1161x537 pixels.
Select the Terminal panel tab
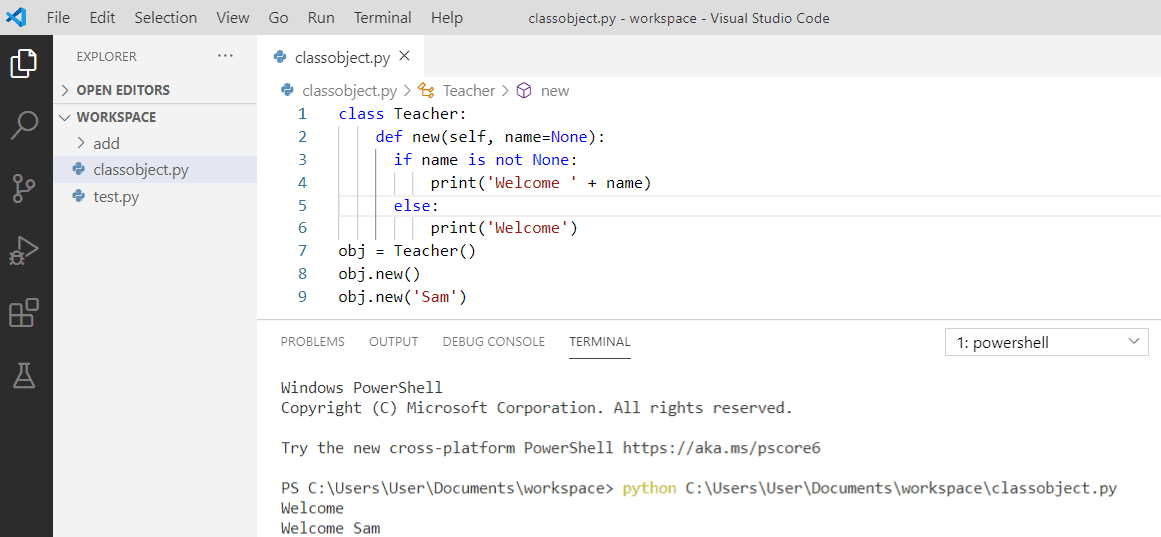[600, 341]
